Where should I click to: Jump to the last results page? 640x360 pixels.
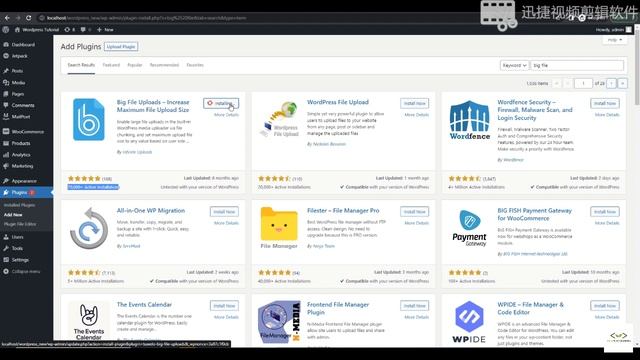(622, 83)
